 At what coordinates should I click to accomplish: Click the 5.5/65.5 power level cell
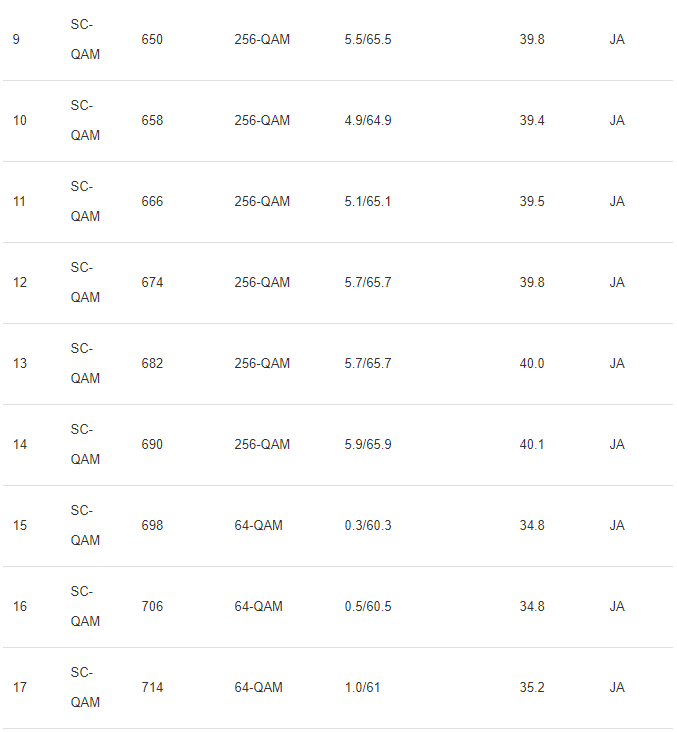coord(367,40)
